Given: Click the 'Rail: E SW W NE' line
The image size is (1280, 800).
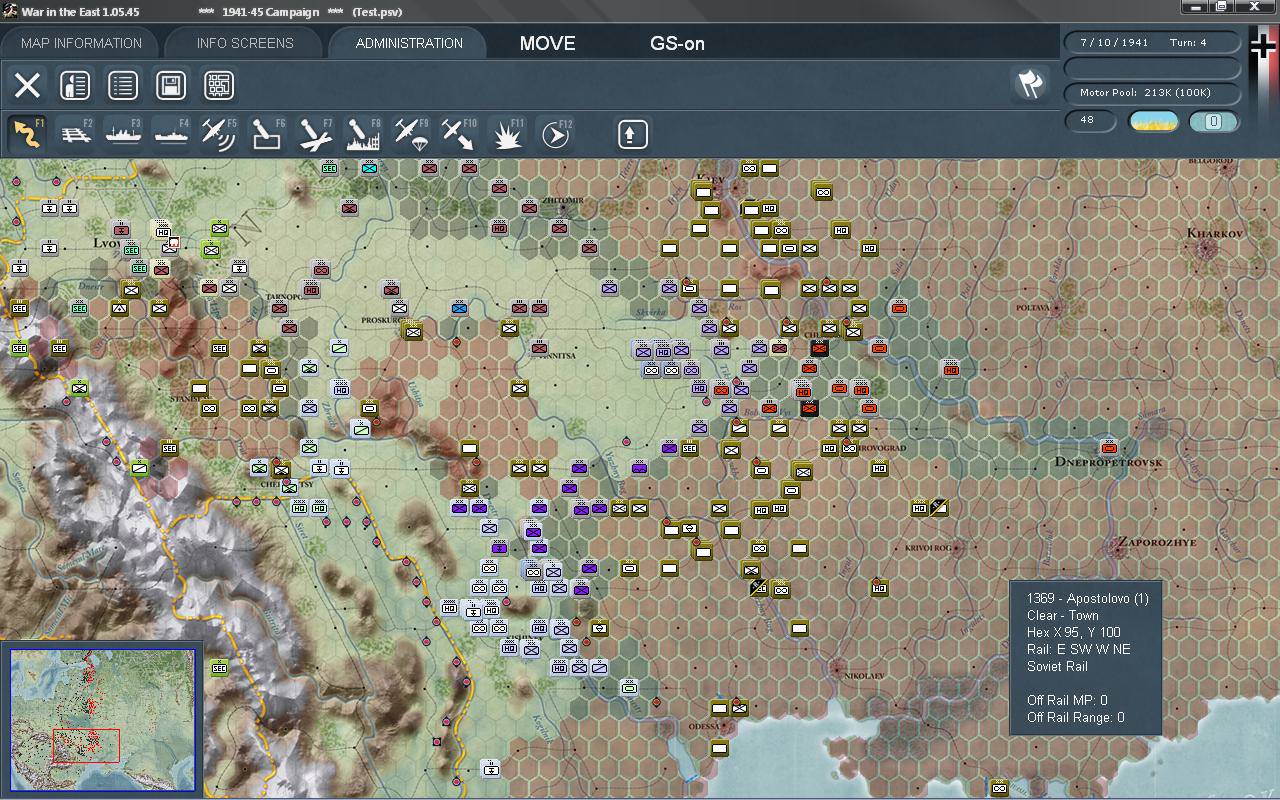Looking at the screenshot, I should (x=1079, y=649).
